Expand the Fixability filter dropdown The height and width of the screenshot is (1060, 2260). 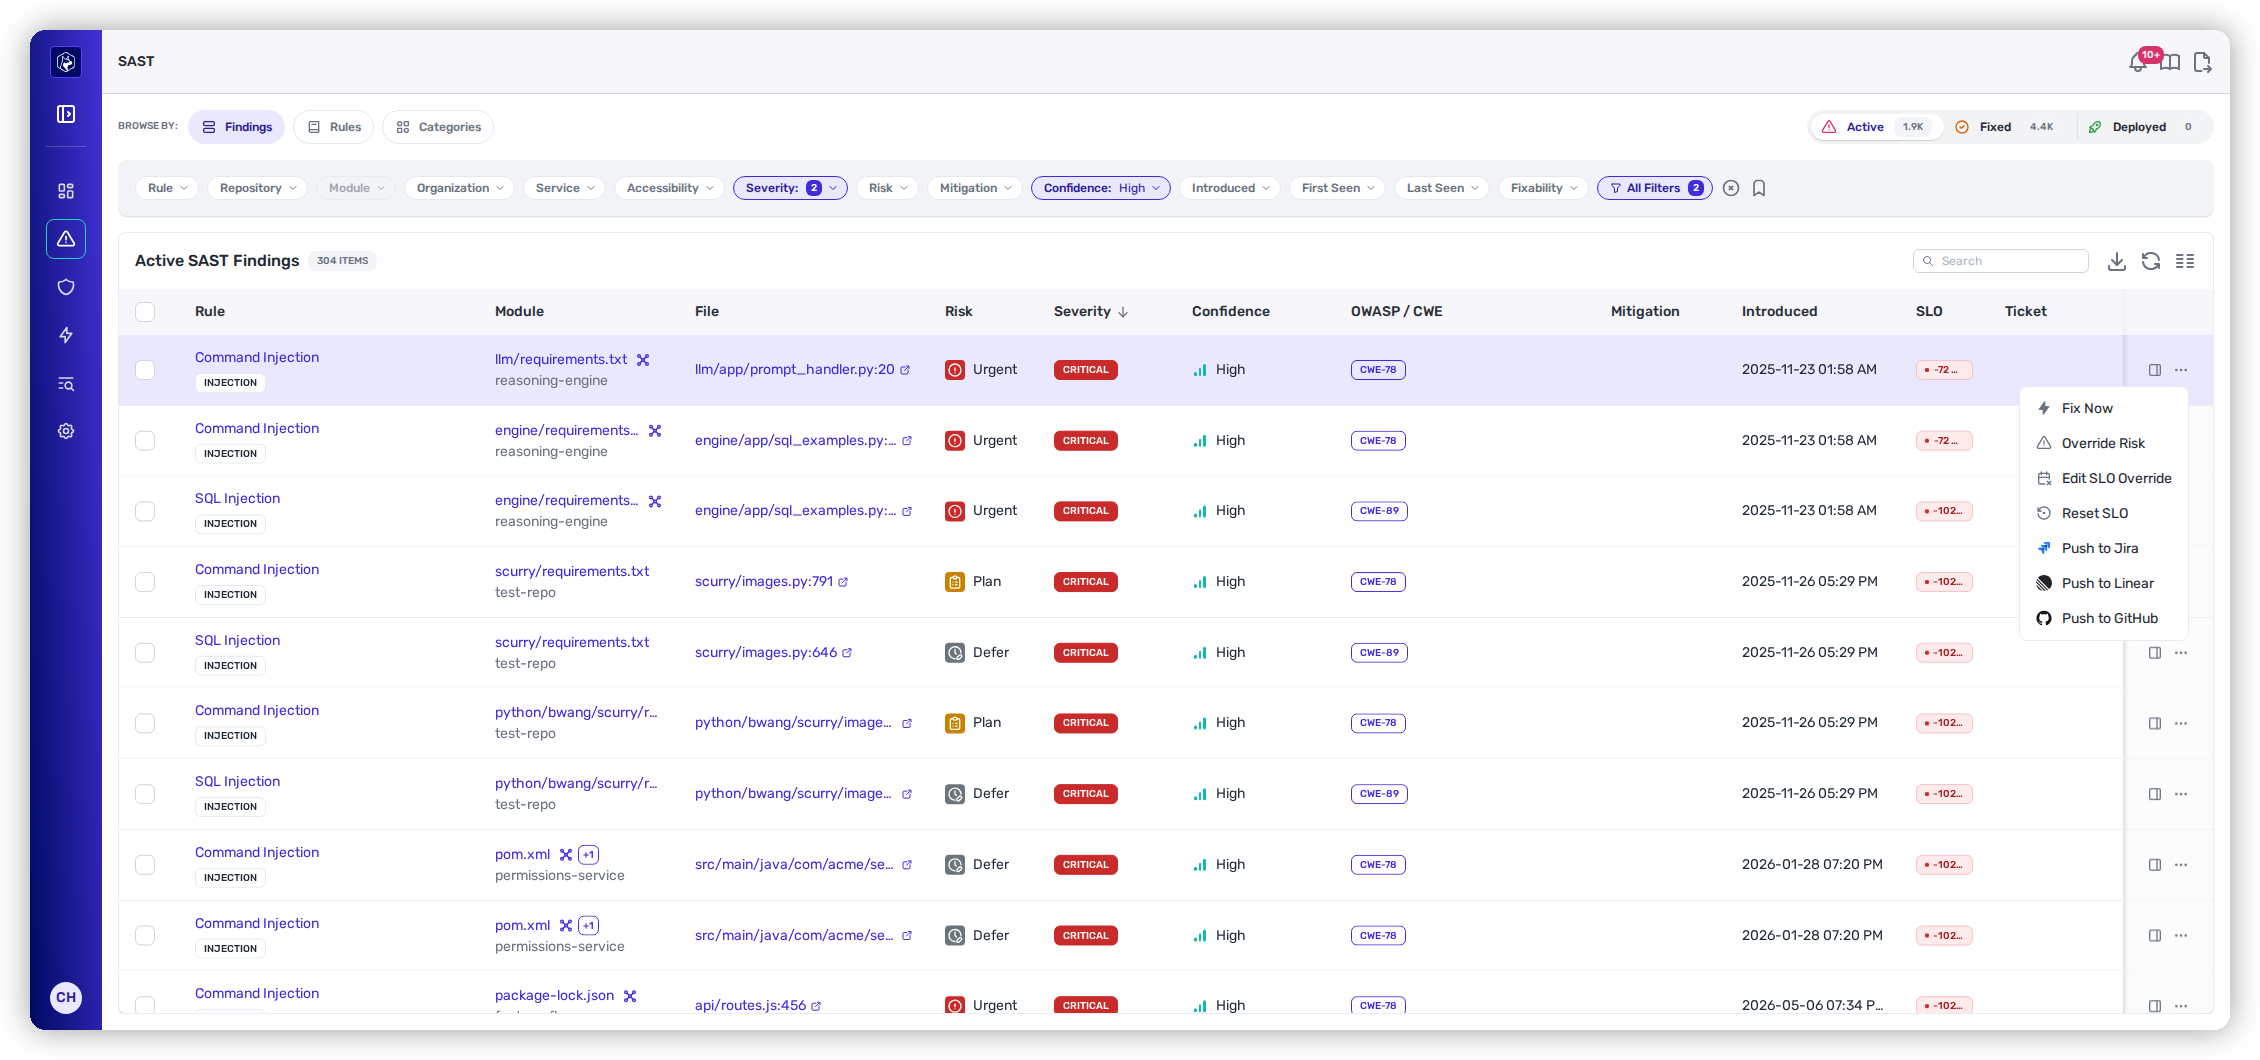coord(1543,188)
